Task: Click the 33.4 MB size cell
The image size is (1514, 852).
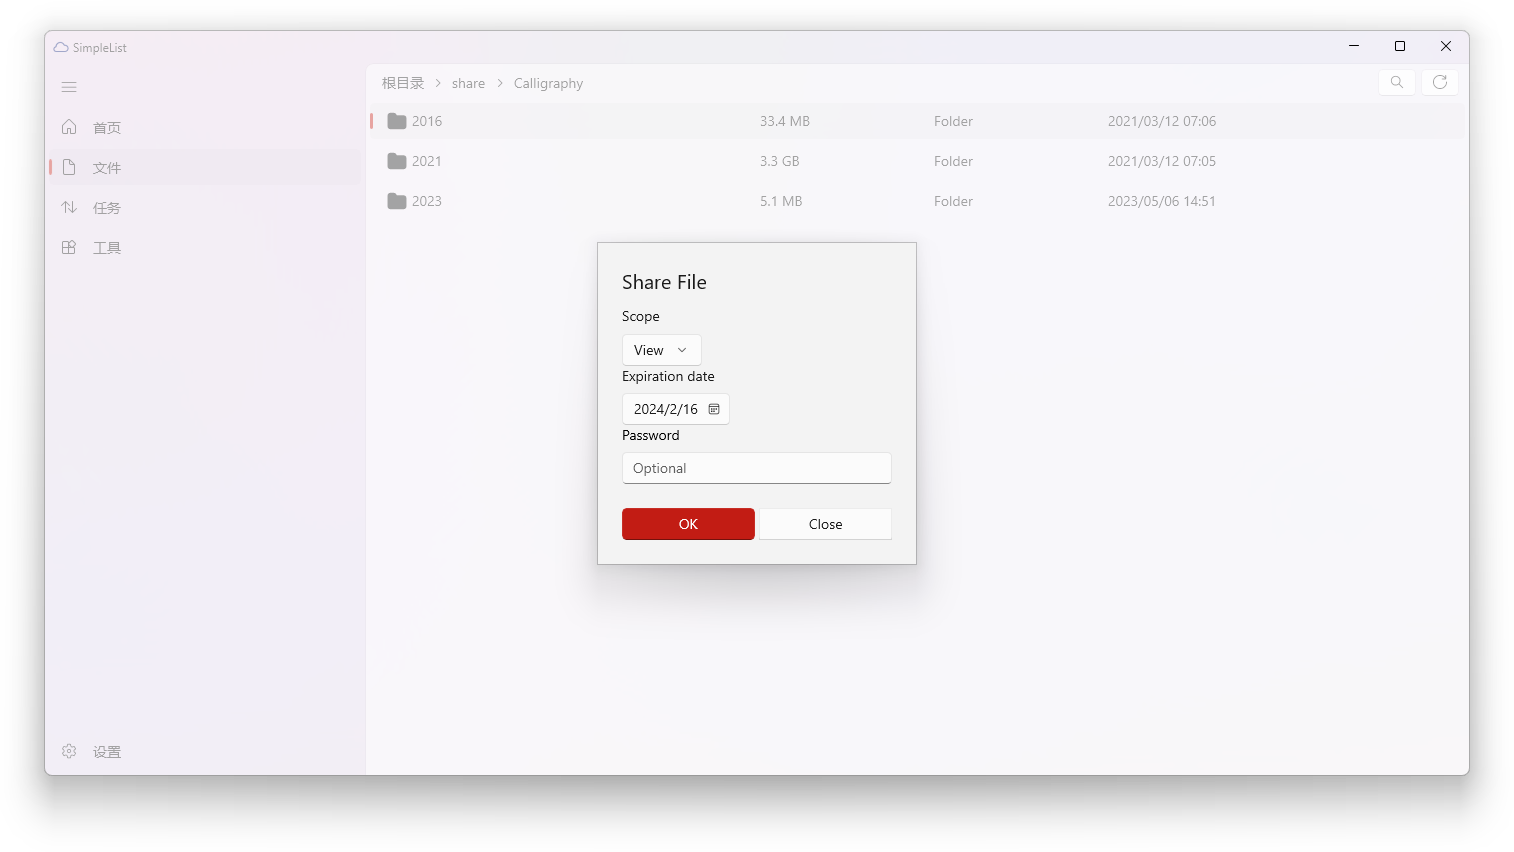Action: [785, 121]
